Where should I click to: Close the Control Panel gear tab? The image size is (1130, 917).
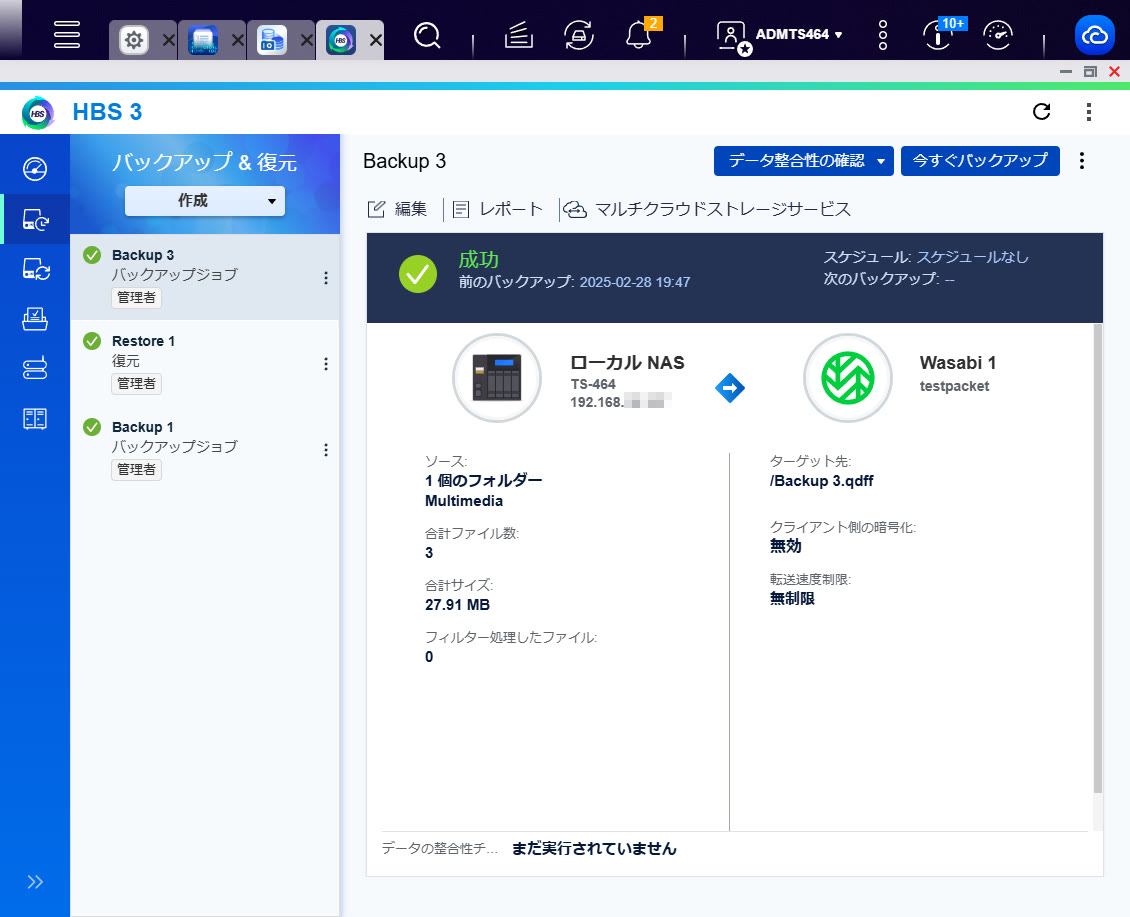point(169,40)
